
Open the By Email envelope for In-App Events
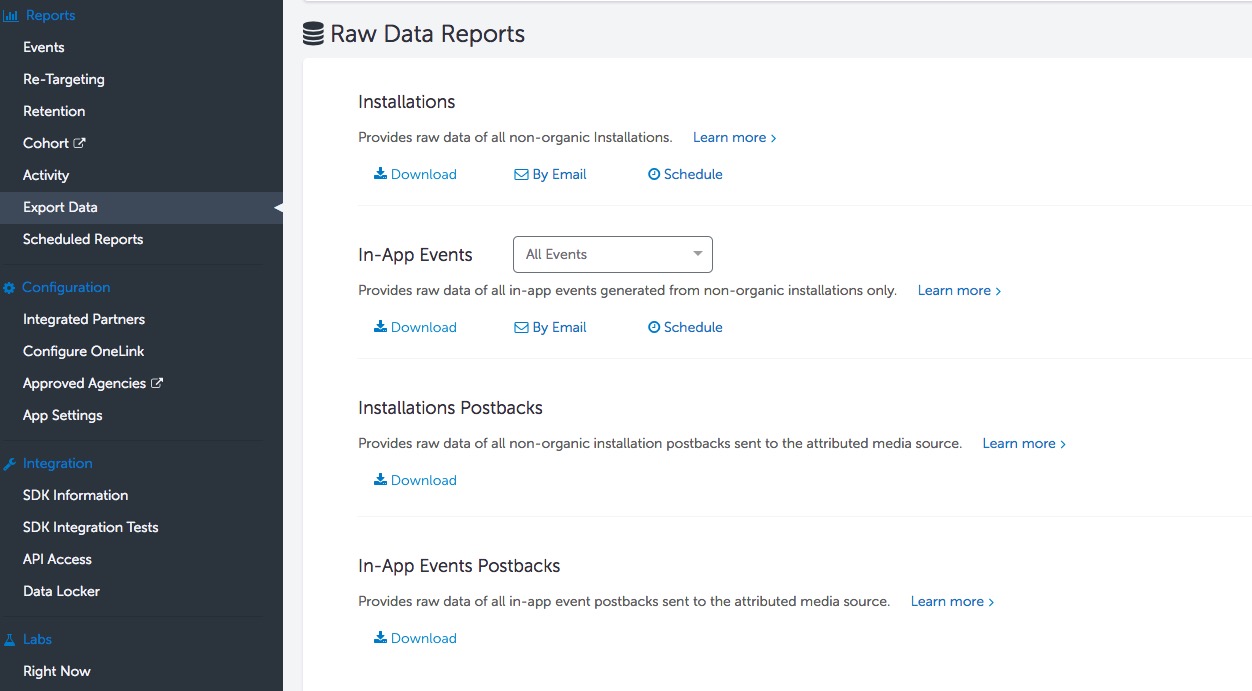(521, 327)
